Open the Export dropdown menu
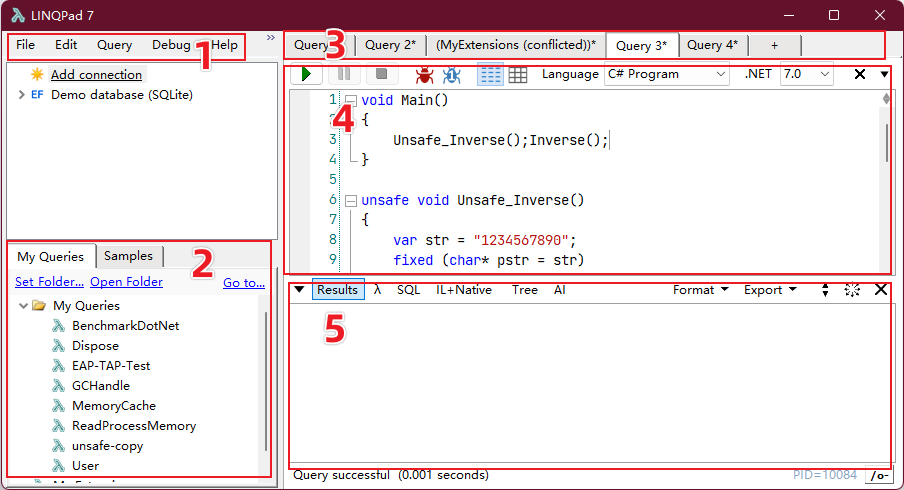 770,290
